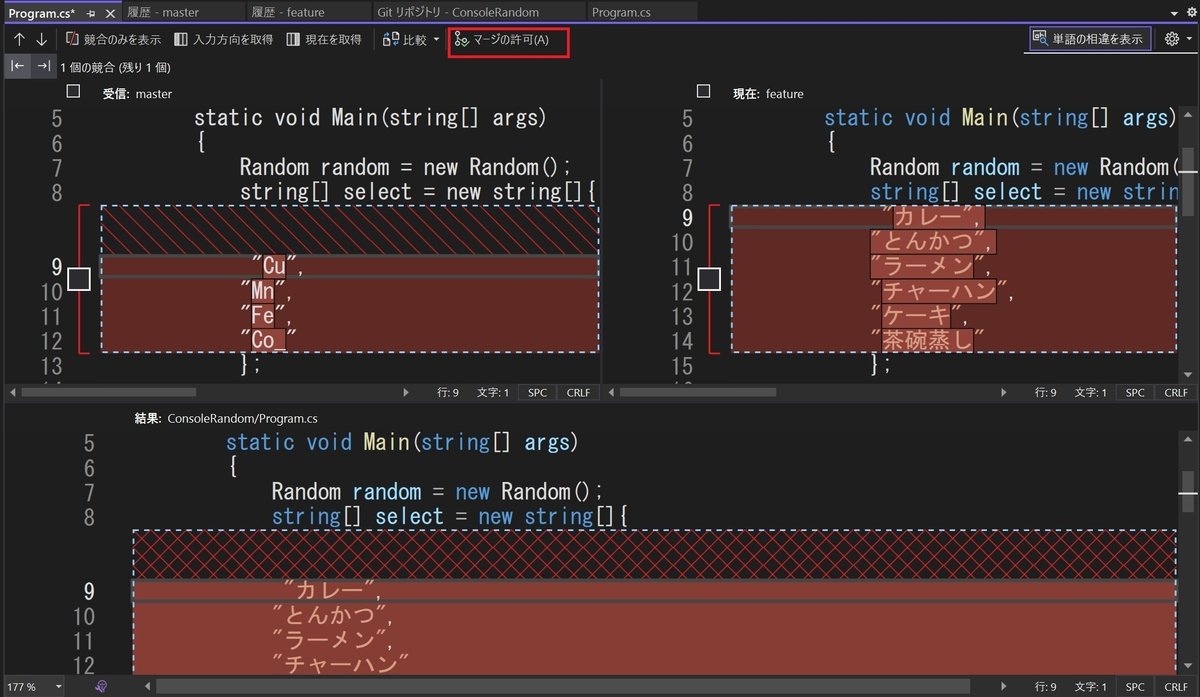
Task: Navigate to the previous conflict with up arrow
Action: (17, 38)
